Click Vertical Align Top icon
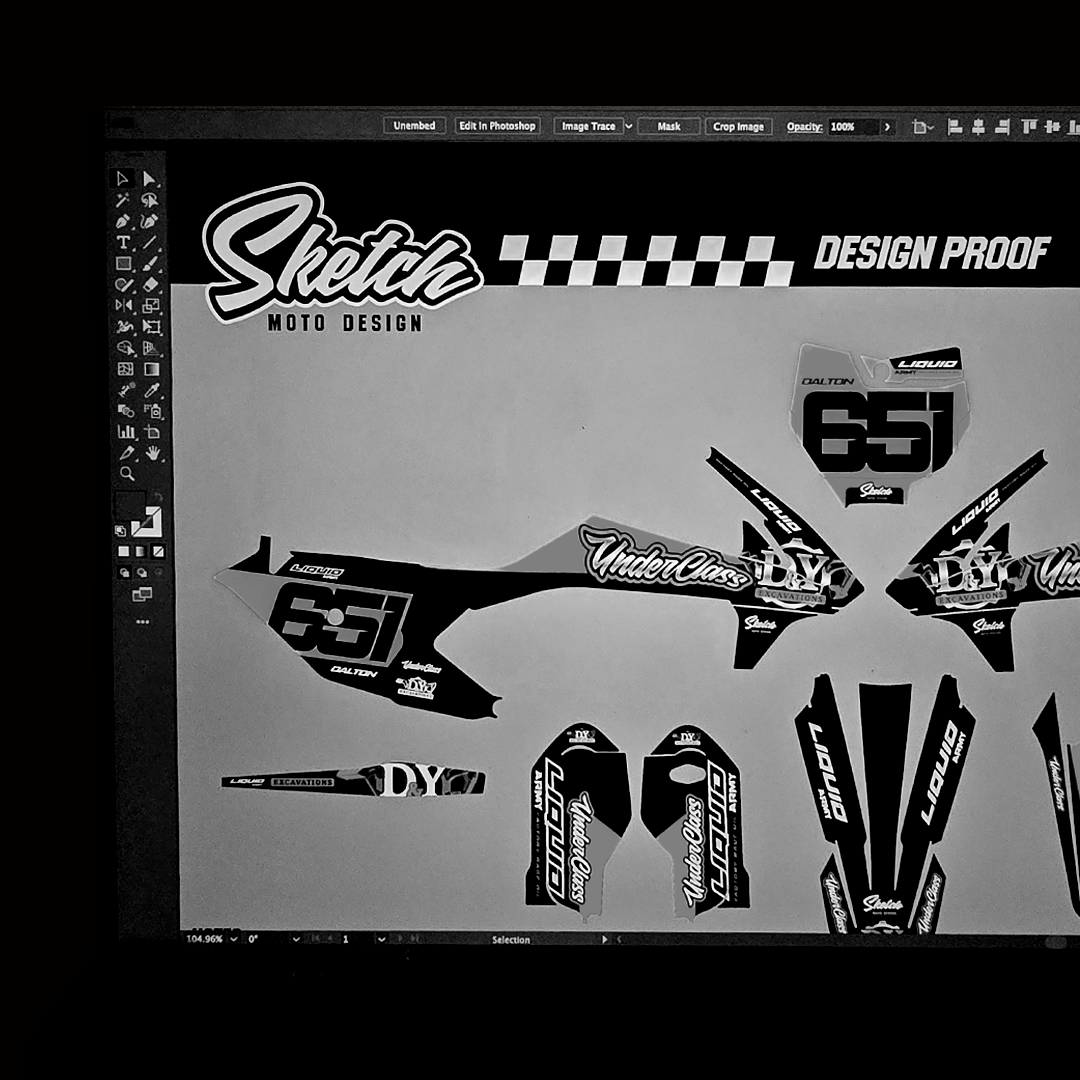 pyautogui.click(x=1029, y=126)
